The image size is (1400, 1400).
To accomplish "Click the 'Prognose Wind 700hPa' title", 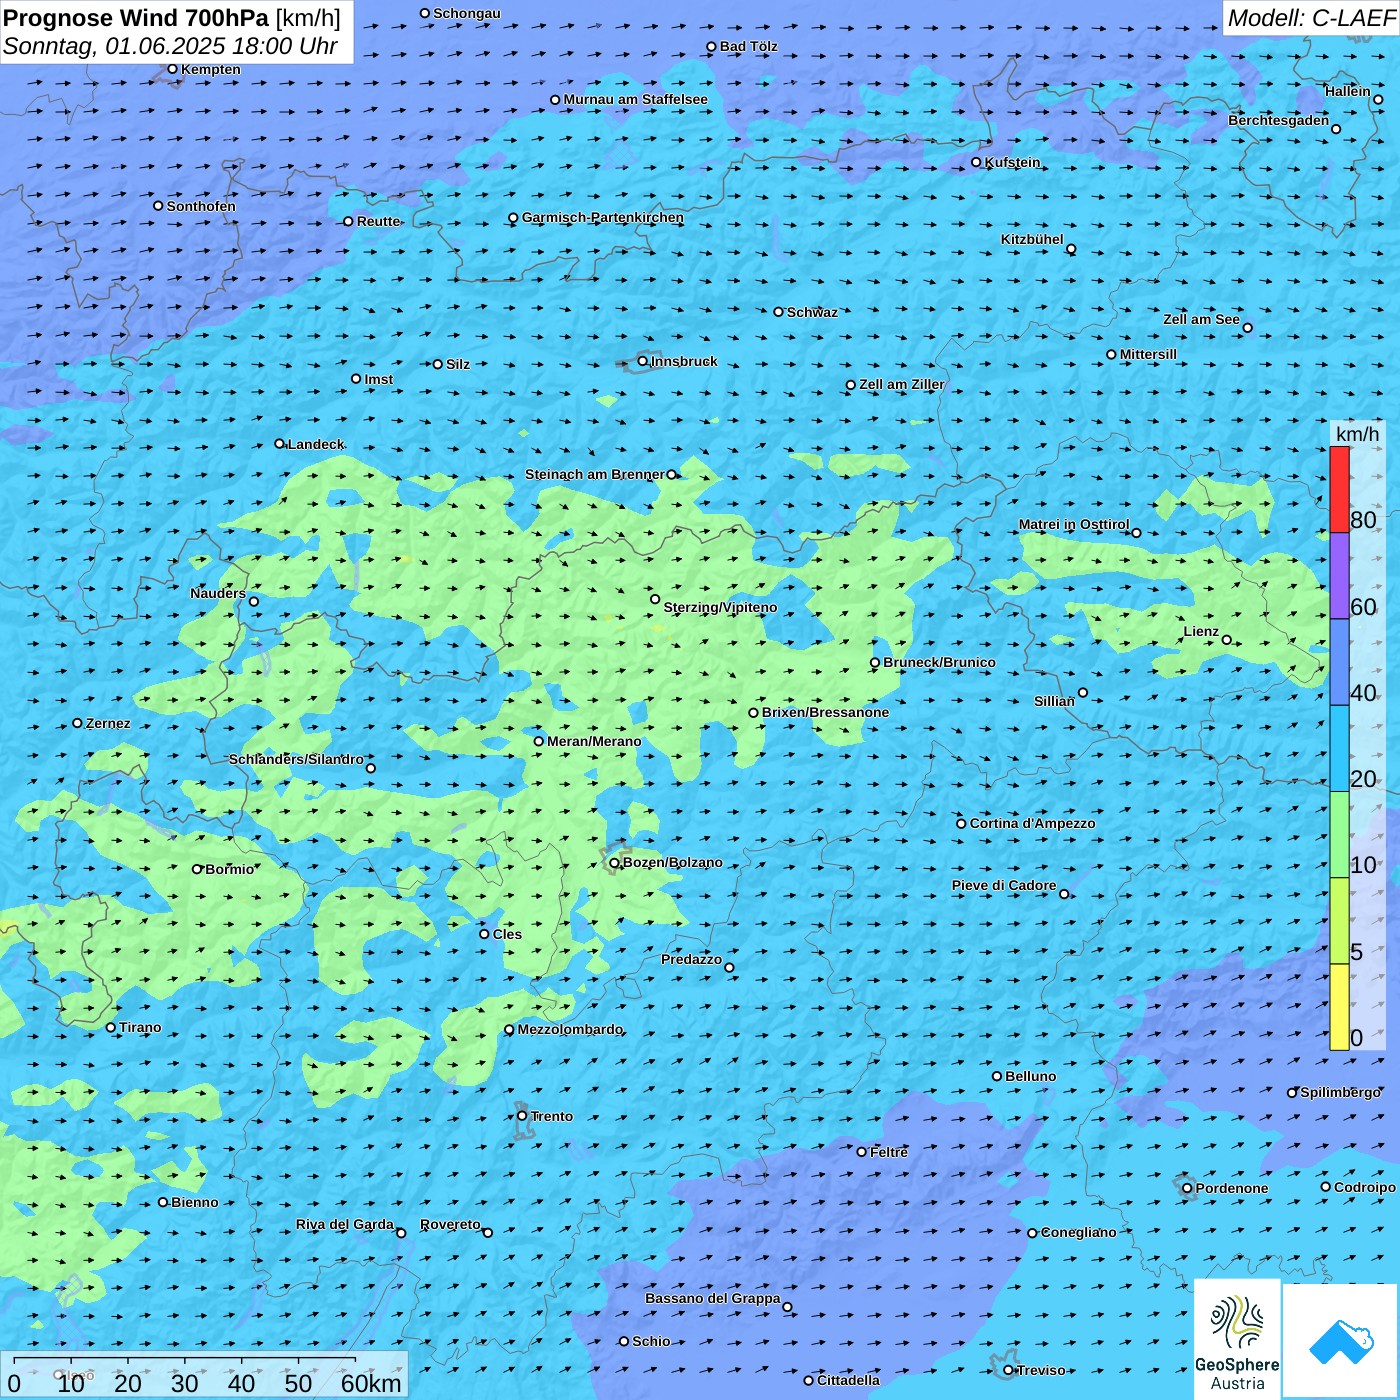I will point(136,18).
